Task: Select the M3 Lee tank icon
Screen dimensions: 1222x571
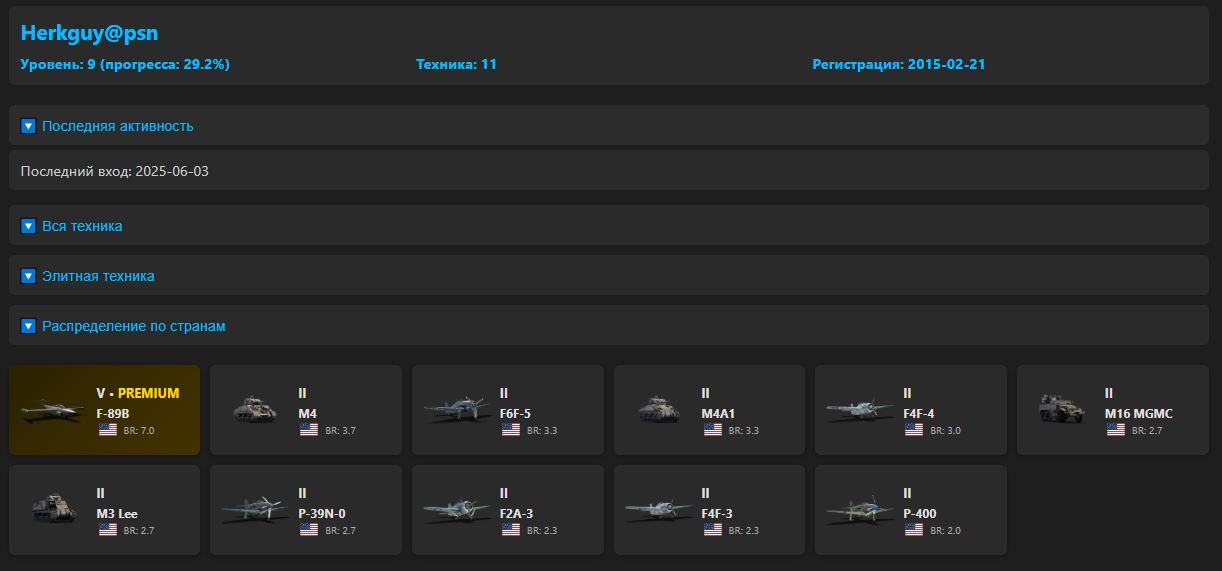Action: click(x=53, y=510)
